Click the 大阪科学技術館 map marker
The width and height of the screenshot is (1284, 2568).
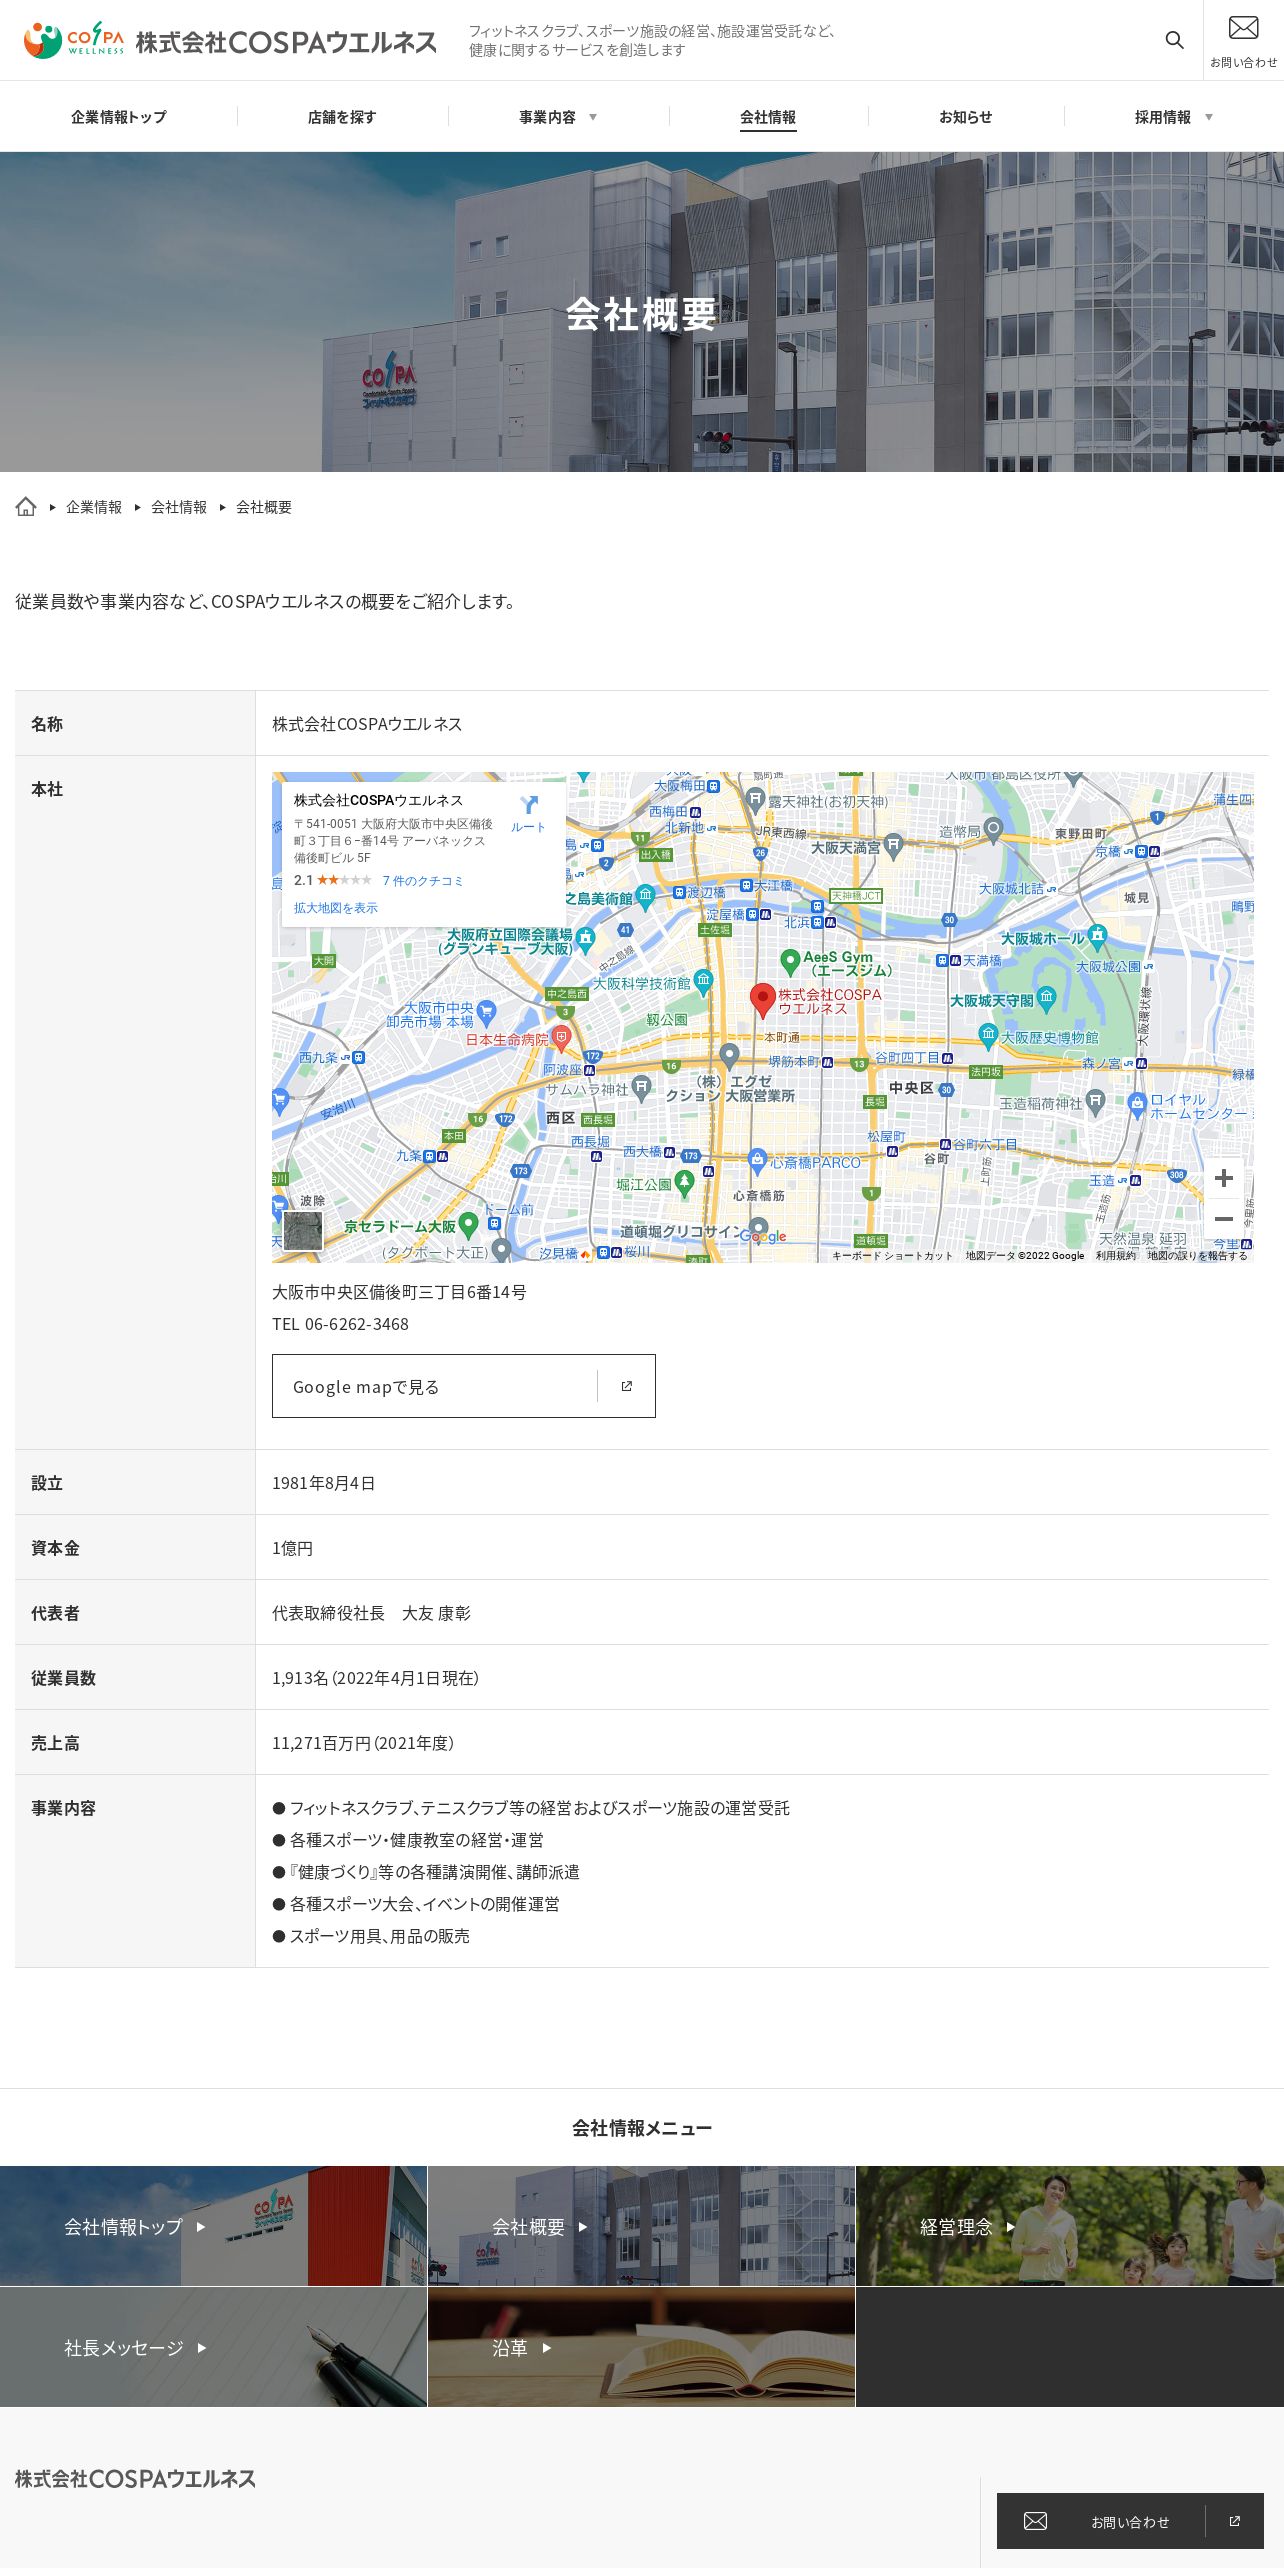pos(704,981)
